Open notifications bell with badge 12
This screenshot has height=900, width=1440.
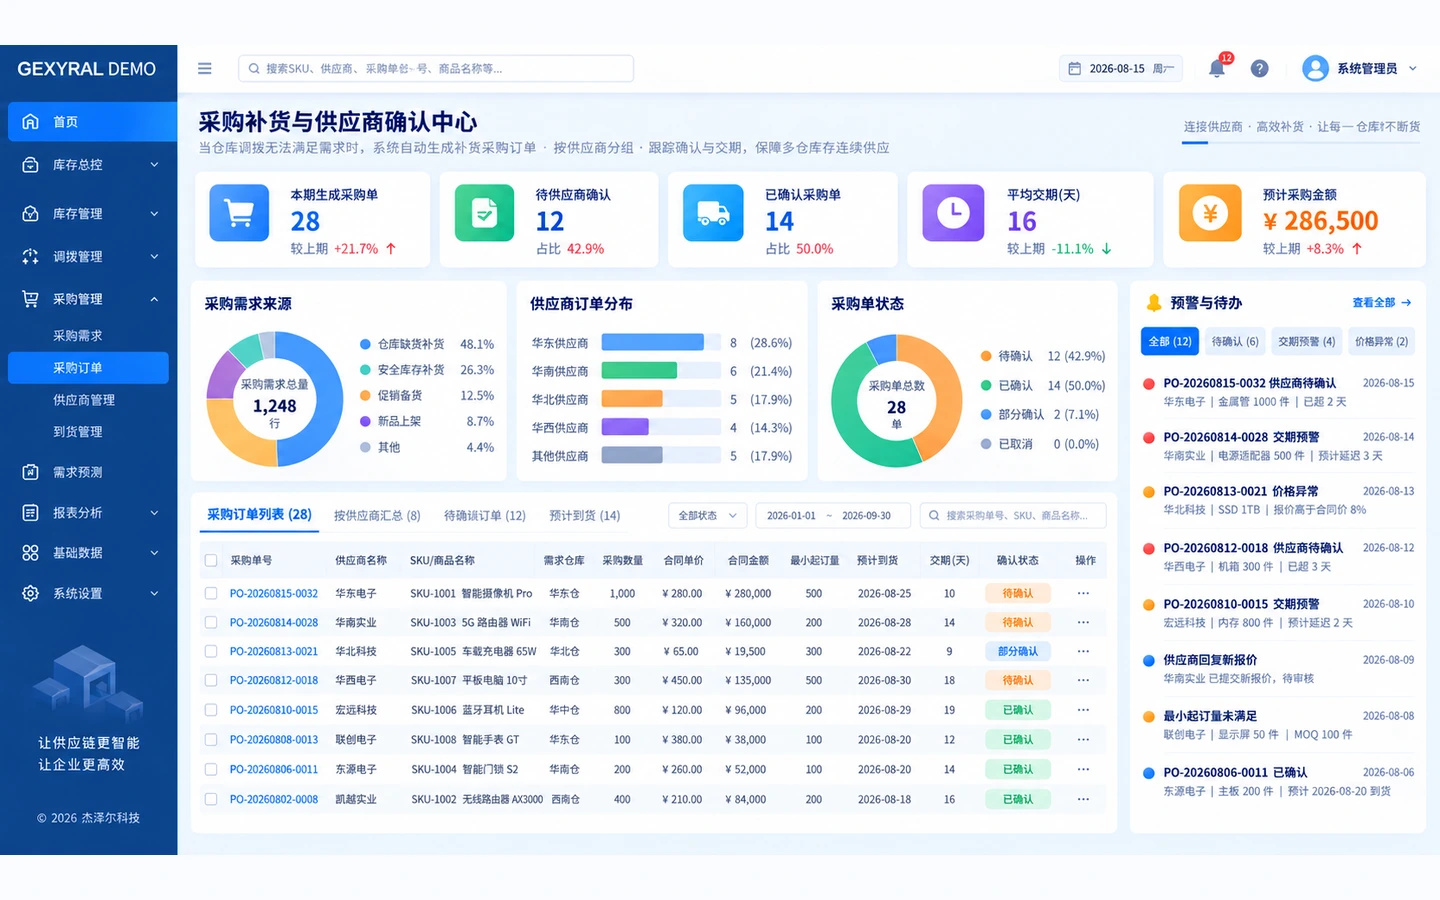coord(1217,68)
